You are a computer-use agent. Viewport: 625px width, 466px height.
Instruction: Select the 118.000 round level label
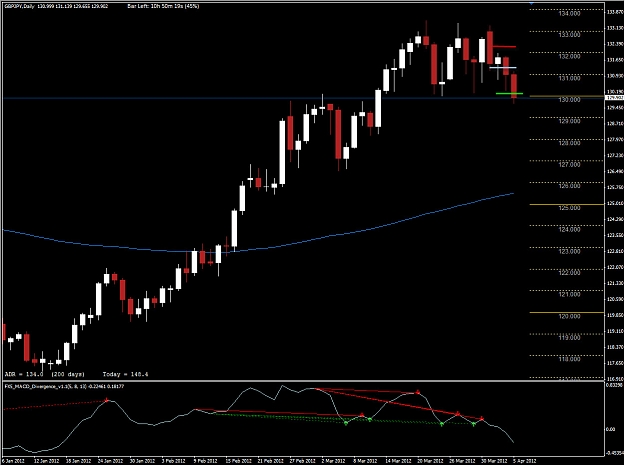click(x=570, y=360)
